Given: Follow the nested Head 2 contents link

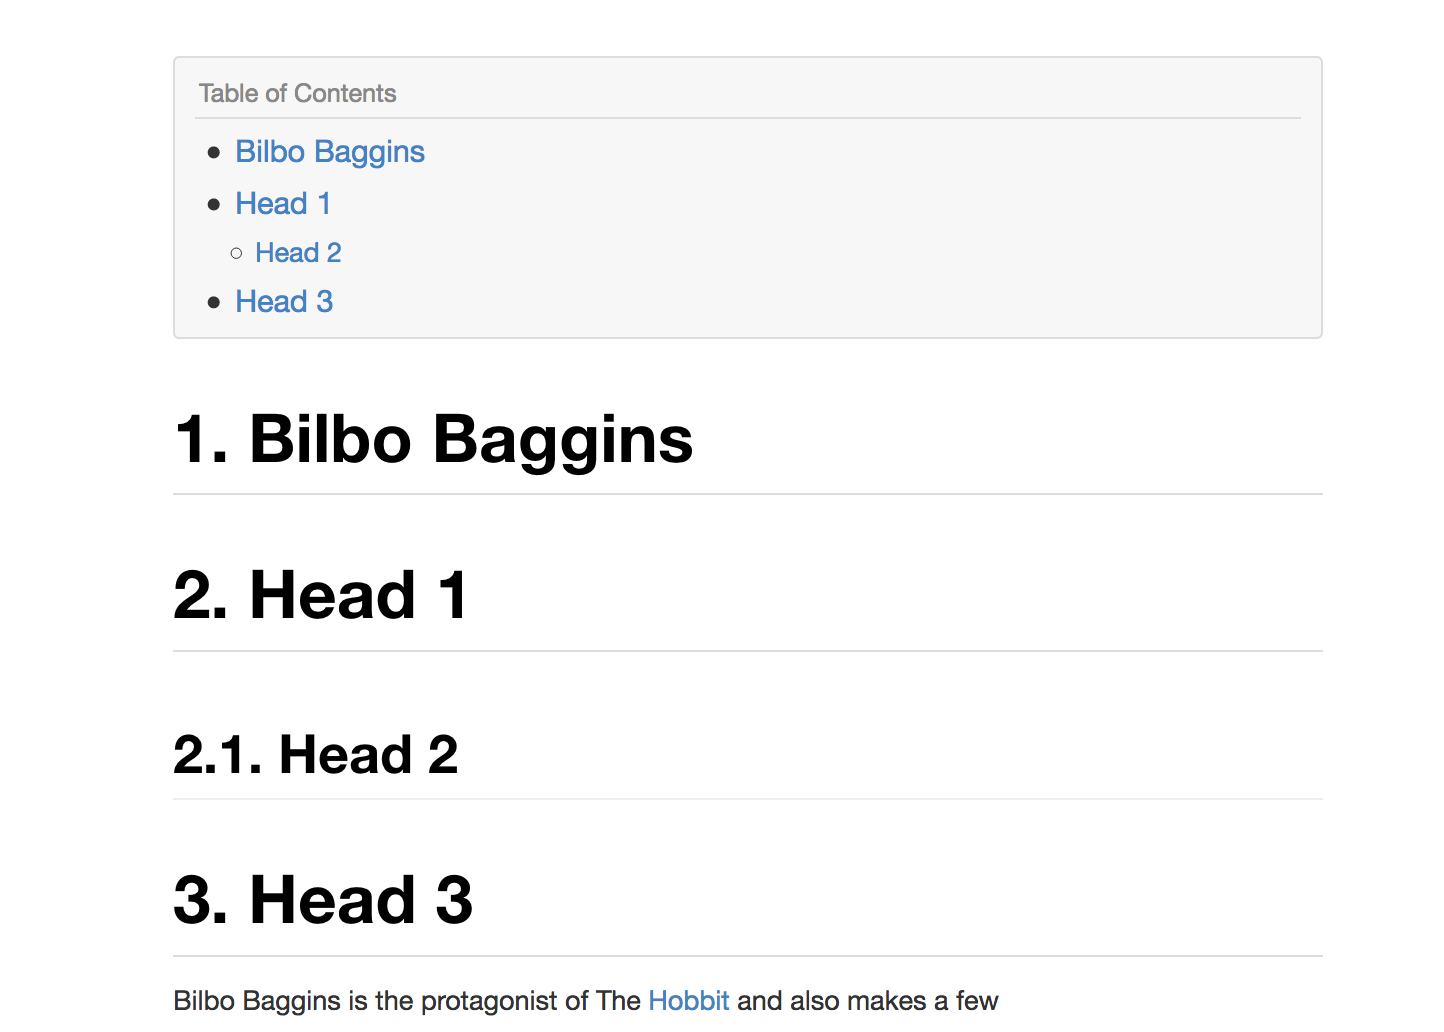Looking at the screenshot, I should [298, 253].
